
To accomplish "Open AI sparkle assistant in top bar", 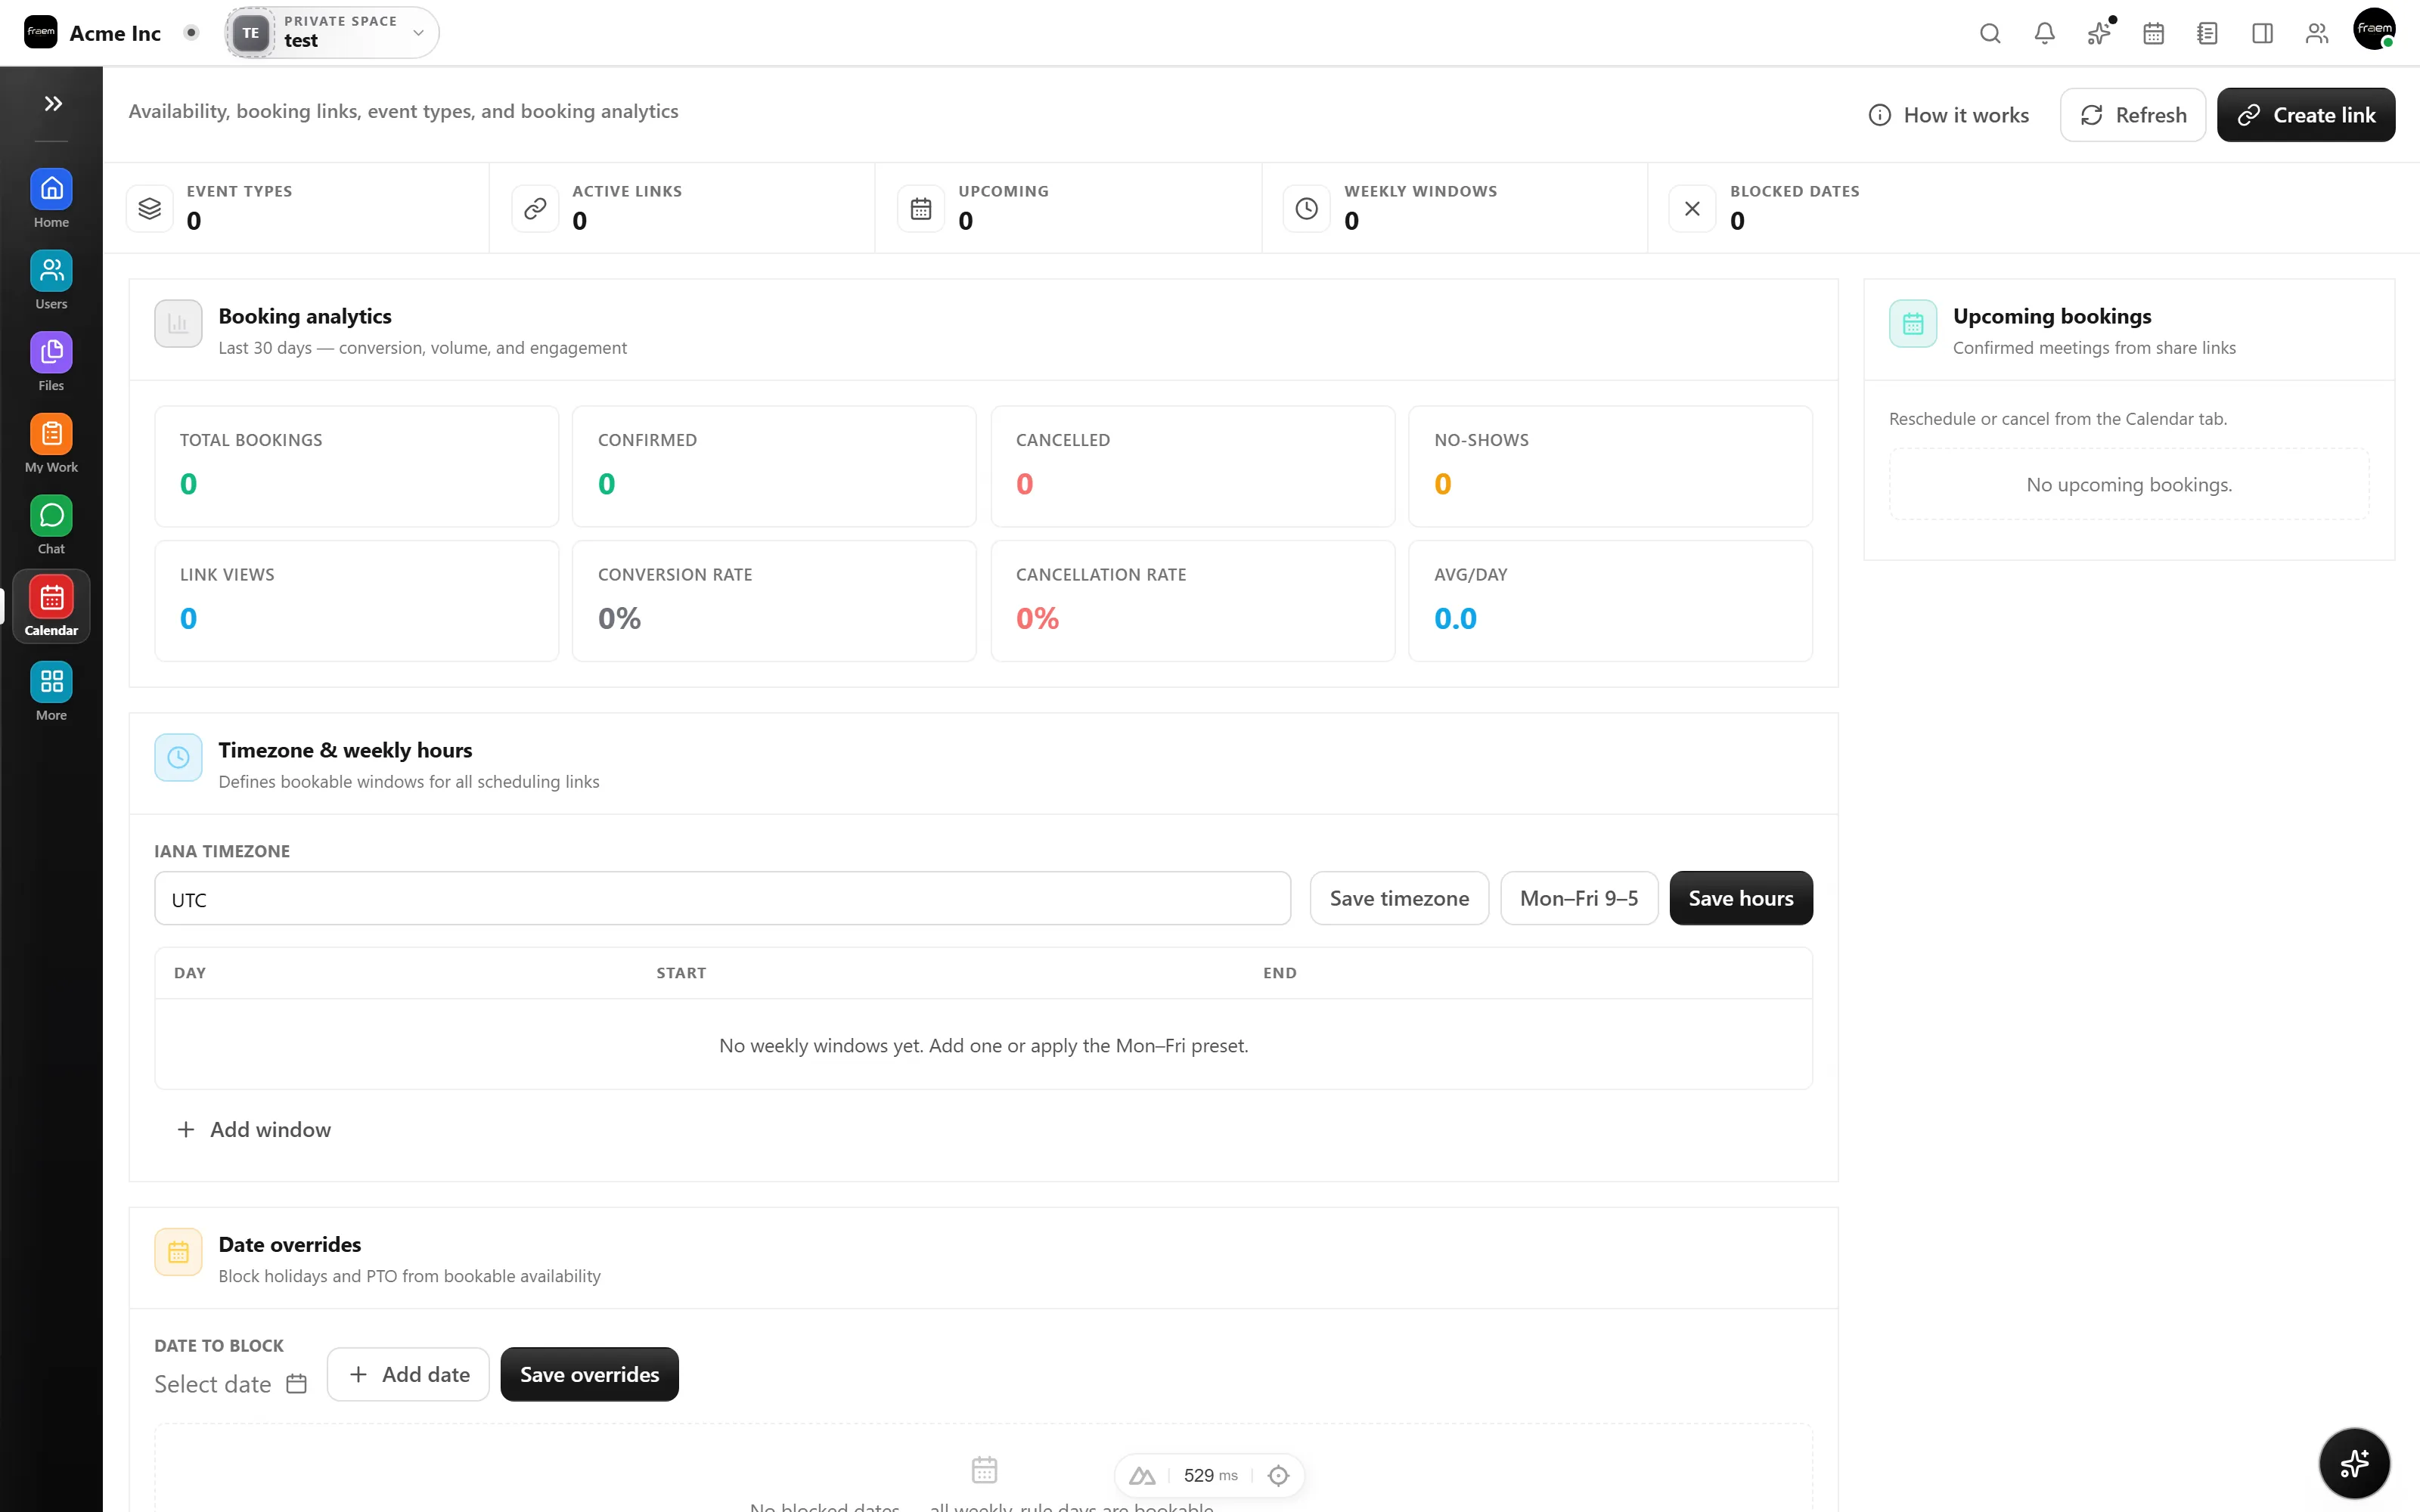I will pyautogui.click(x=2099, y=33).
